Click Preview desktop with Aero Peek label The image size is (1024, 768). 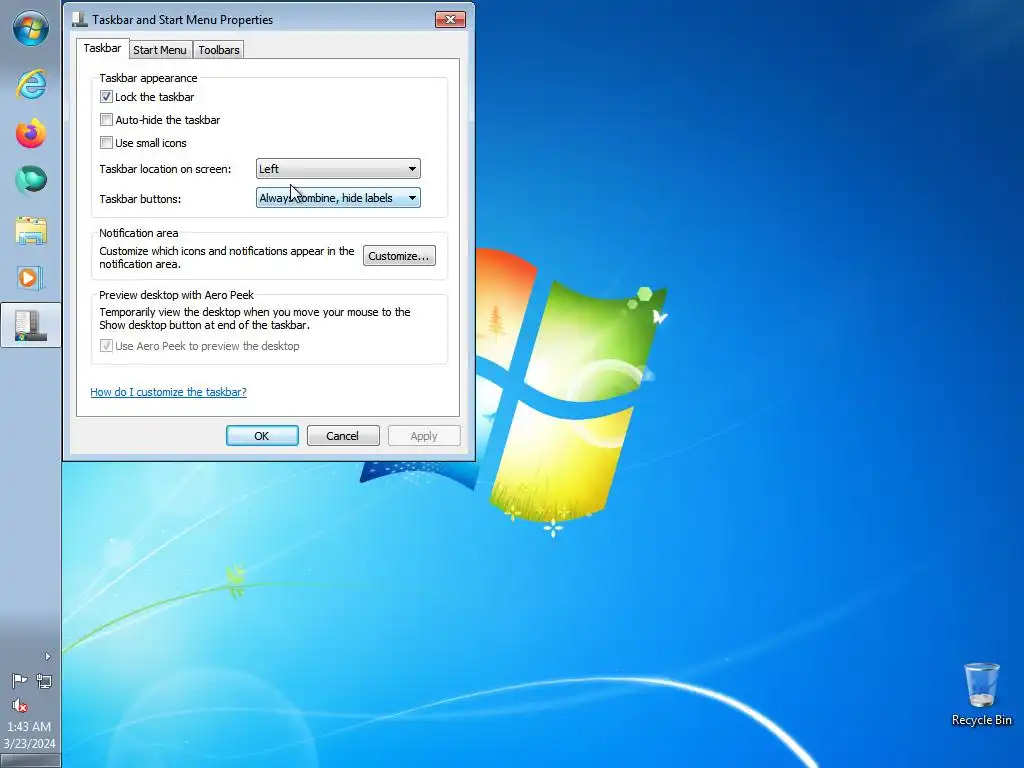[x=176, y=295]
